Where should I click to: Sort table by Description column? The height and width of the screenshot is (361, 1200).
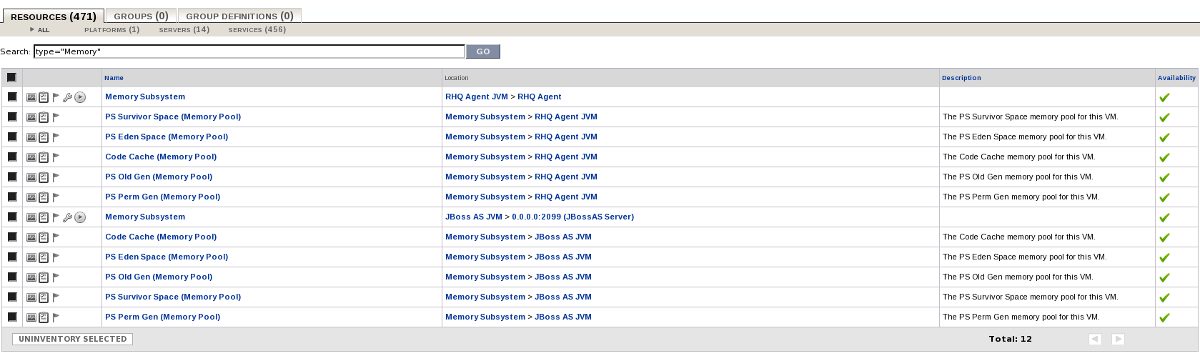(961, 77)
